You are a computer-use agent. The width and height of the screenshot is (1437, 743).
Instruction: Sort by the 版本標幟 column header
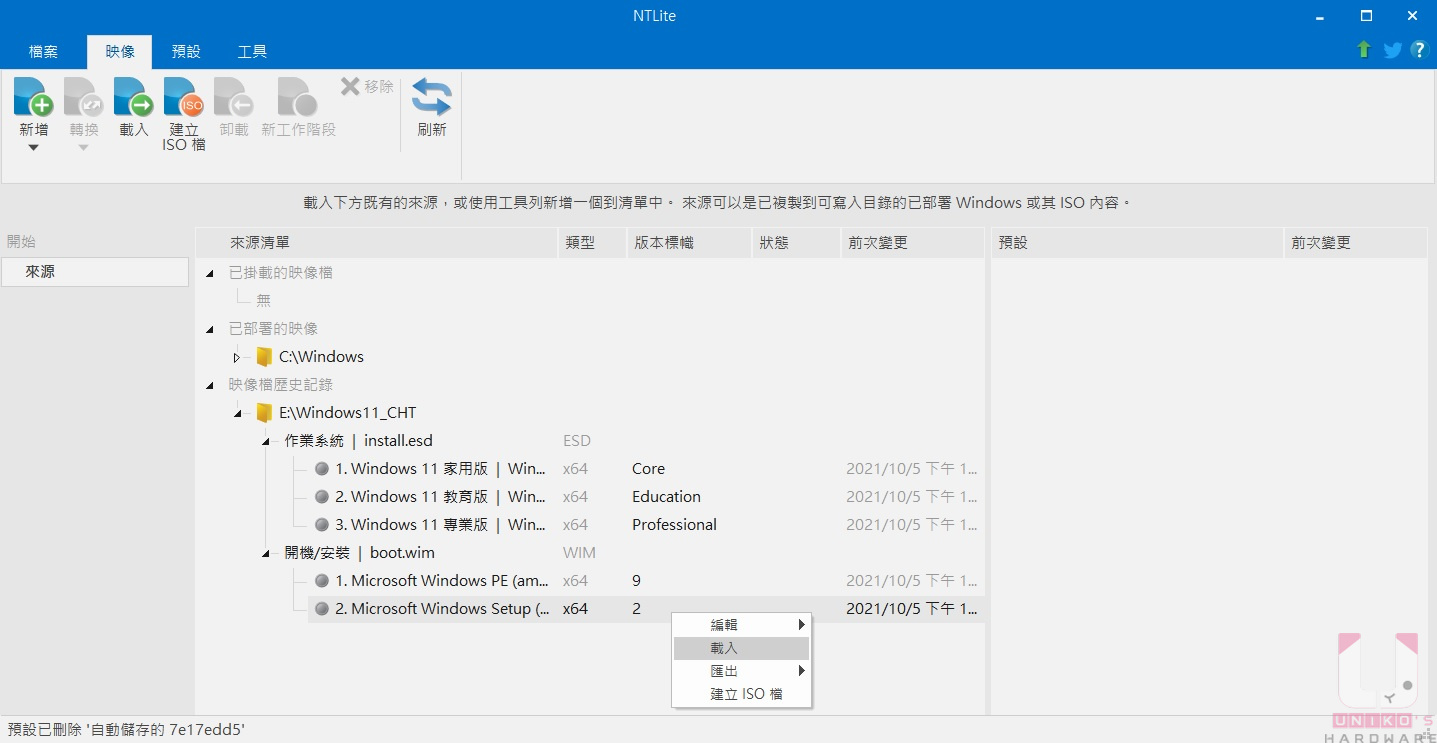click(x=688, y=243)
